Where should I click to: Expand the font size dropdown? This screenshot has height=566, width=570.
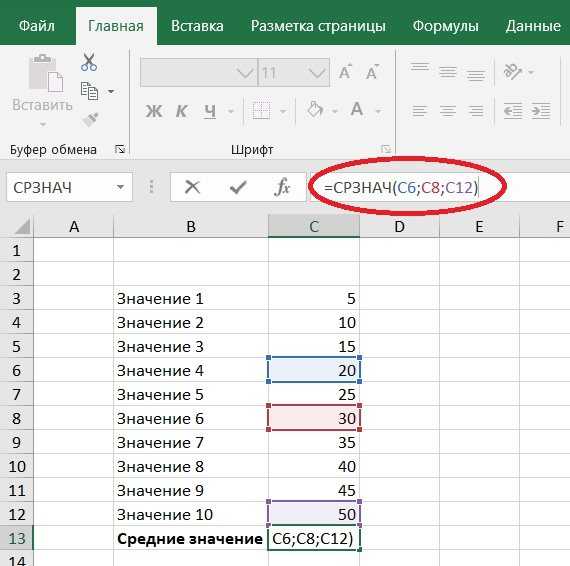point(317,73)
